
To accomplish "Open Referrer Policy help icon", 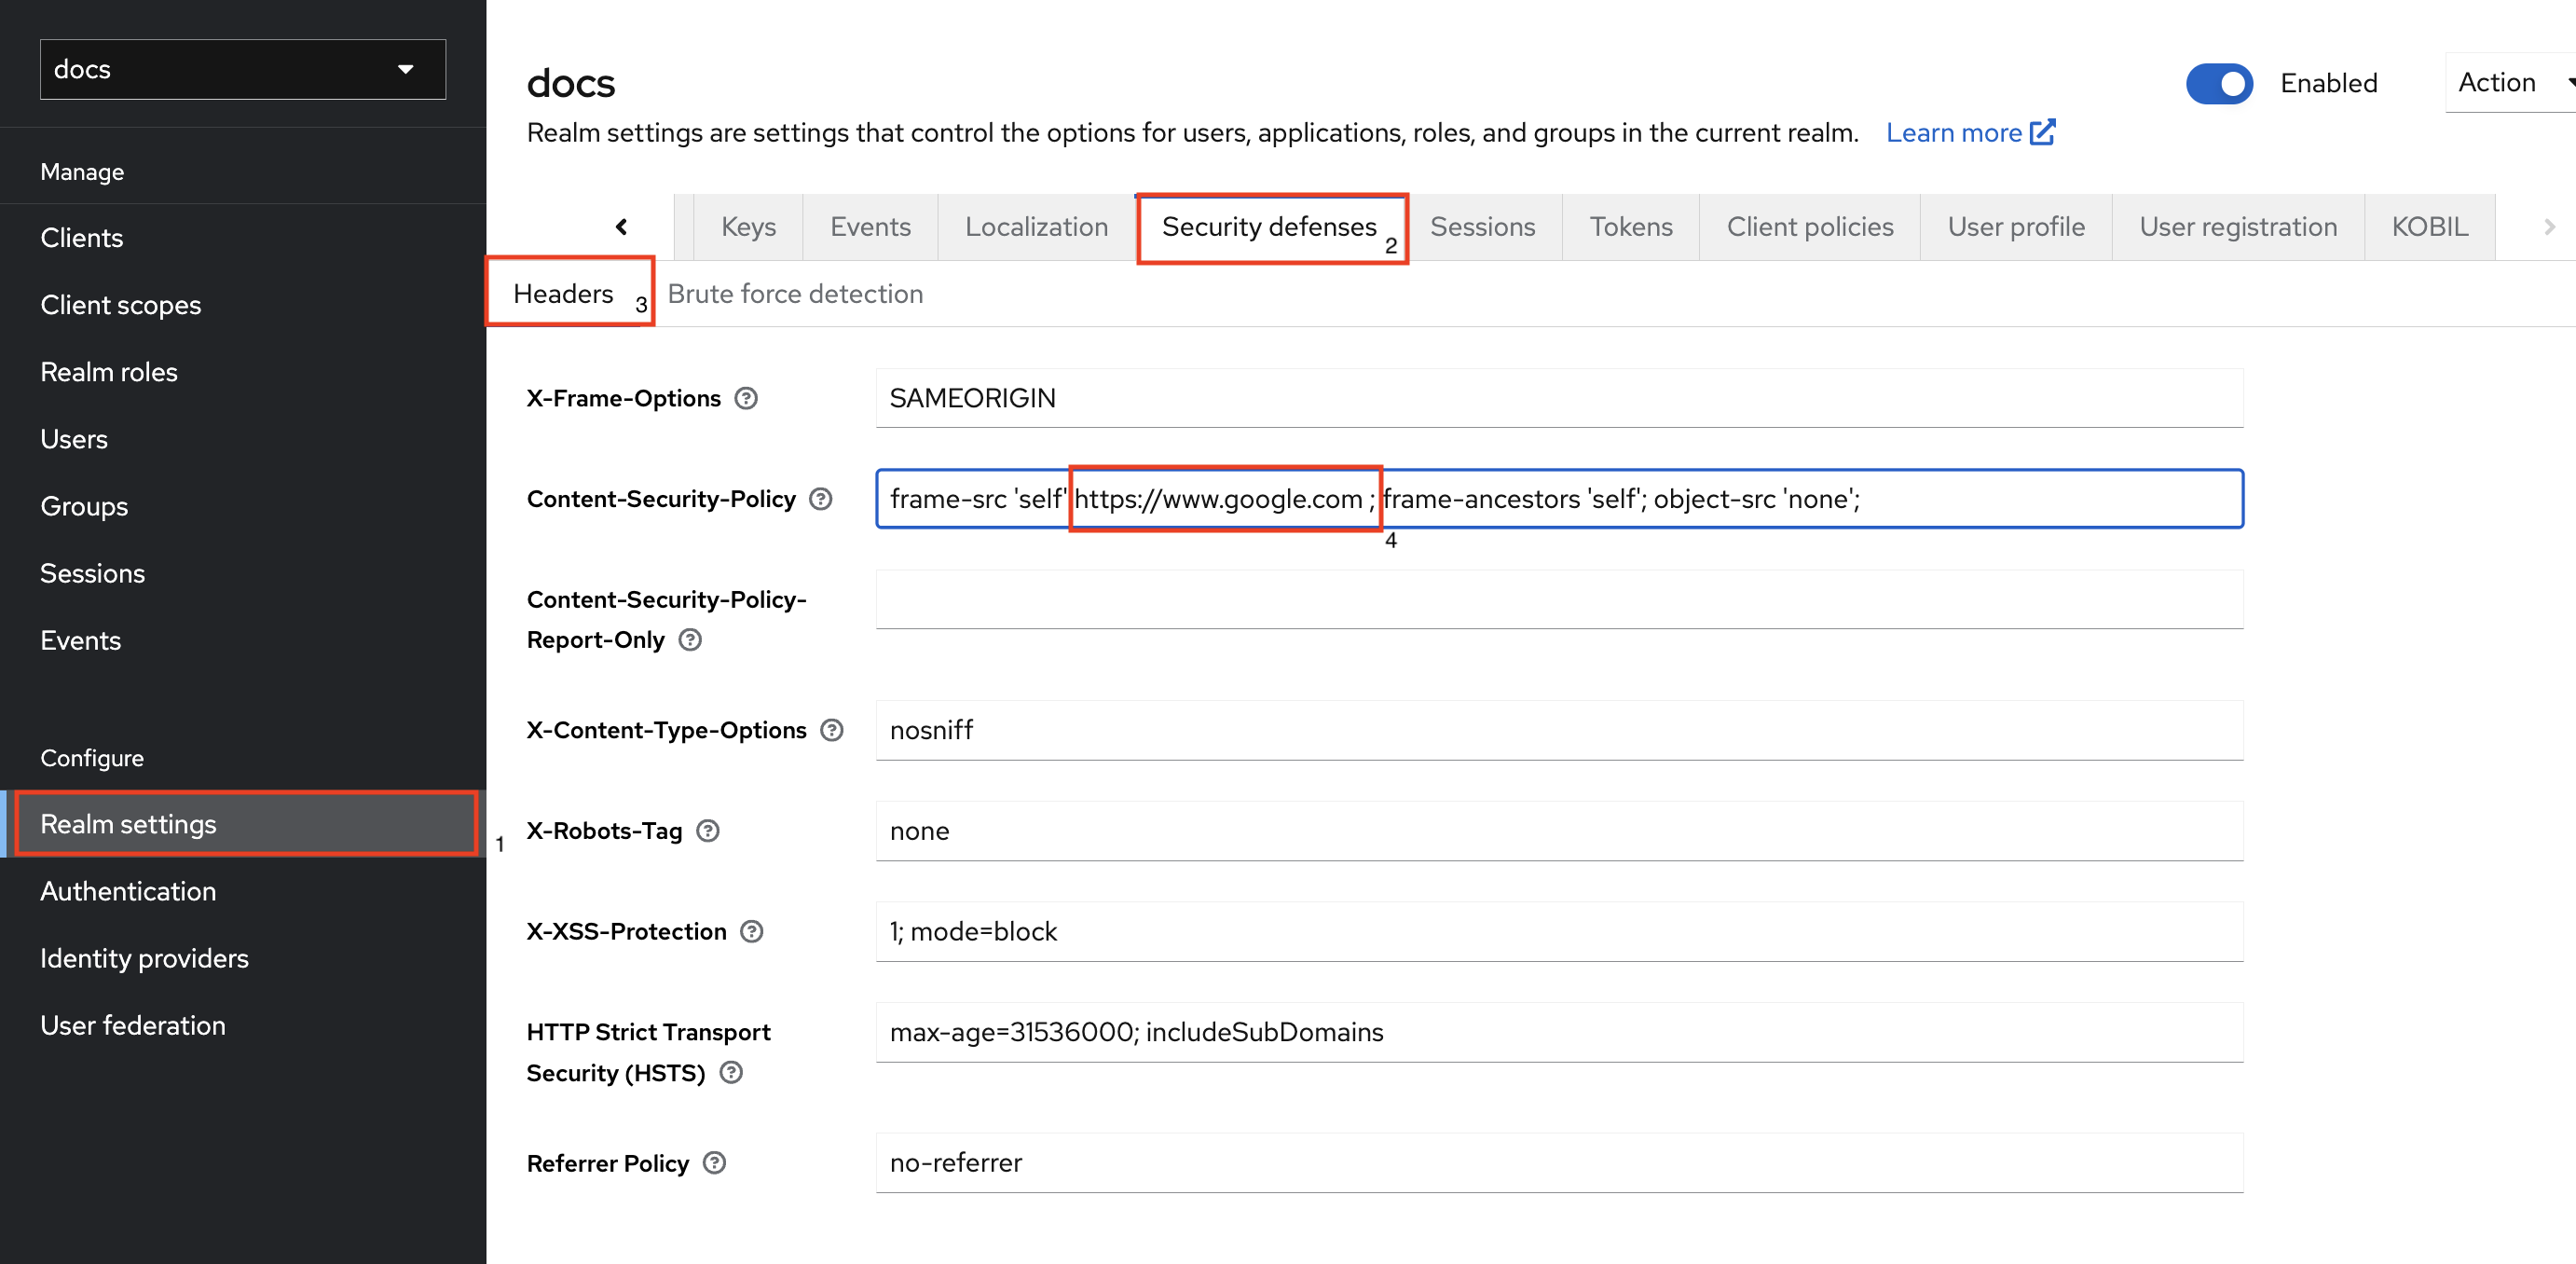I will click(x=714, y=1163).
